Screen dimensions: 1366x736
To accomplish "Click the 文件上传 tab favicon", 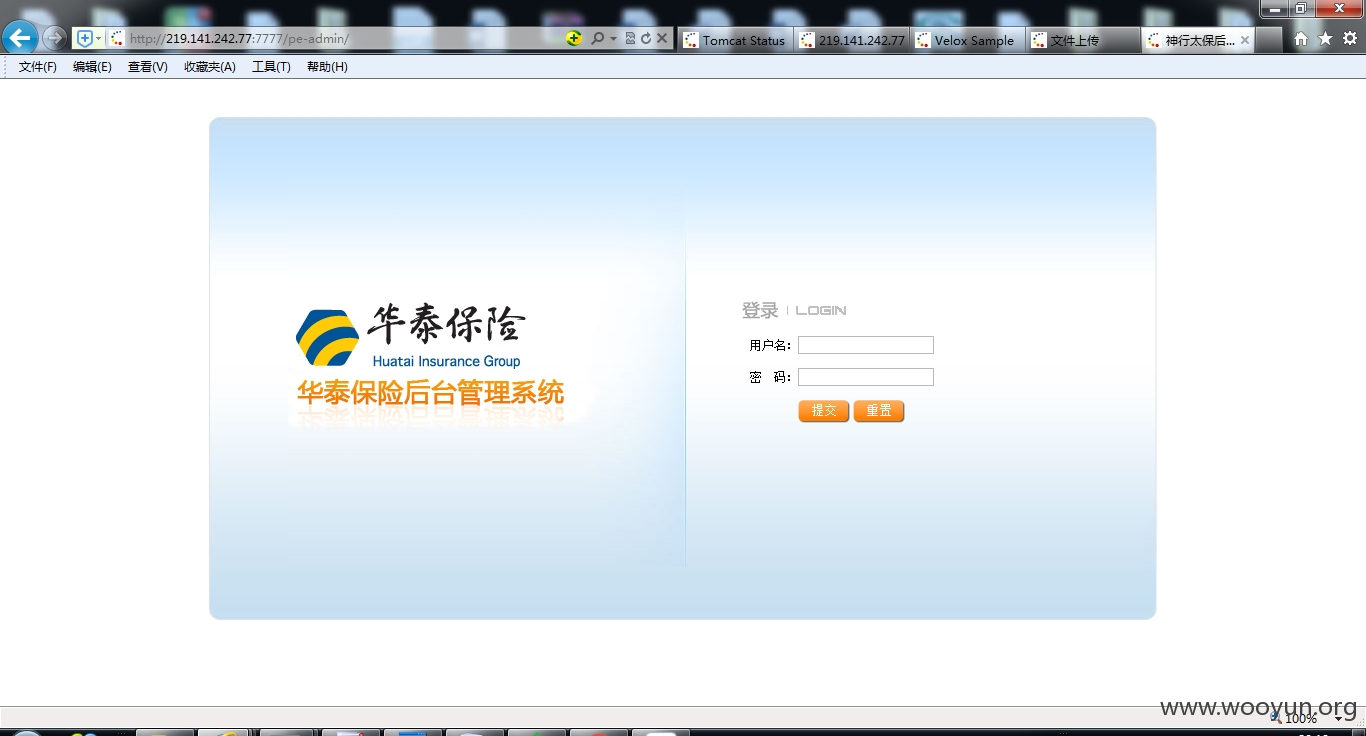I will coord(1039,40).
